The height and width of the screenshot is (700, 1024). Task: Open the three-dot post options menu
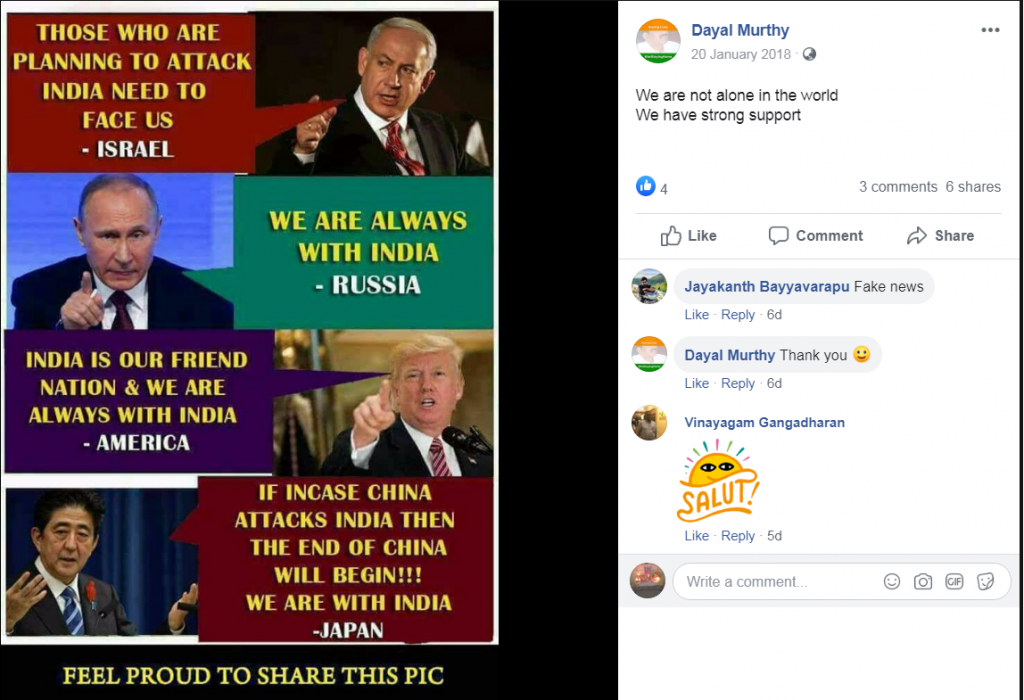coord(990,30)
